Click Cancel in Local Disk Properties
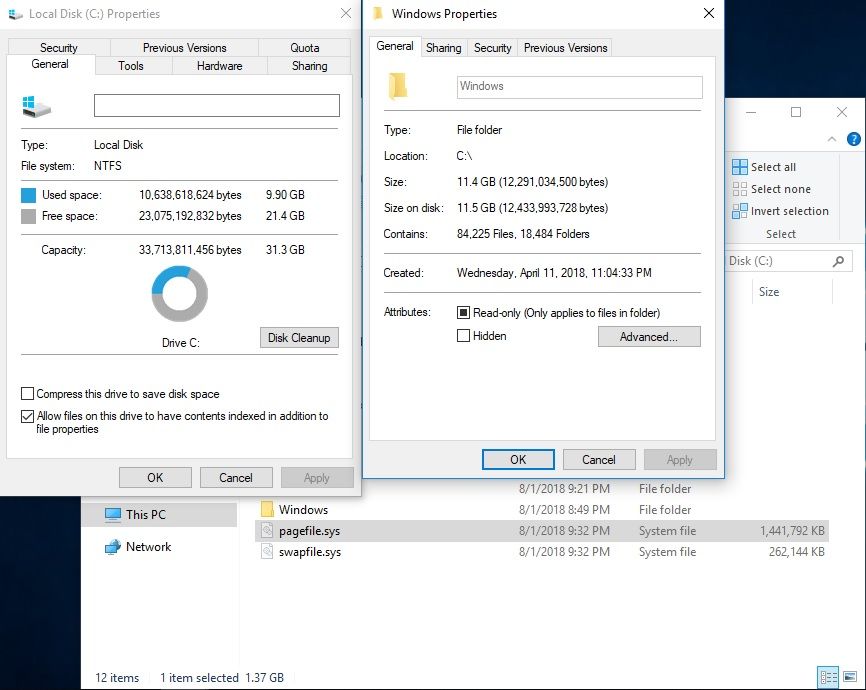 click(236, 478)
